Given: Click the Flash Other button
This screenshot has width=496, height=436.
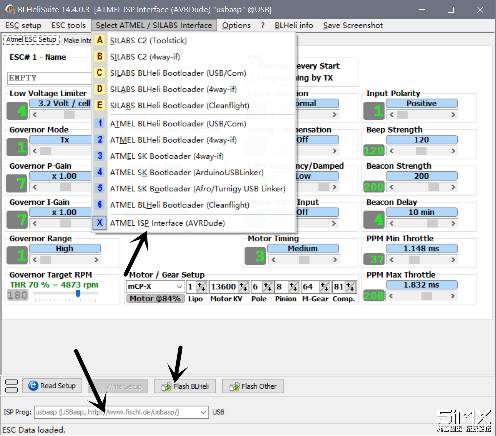Looking at the screenshot, I should pos(253,386).
